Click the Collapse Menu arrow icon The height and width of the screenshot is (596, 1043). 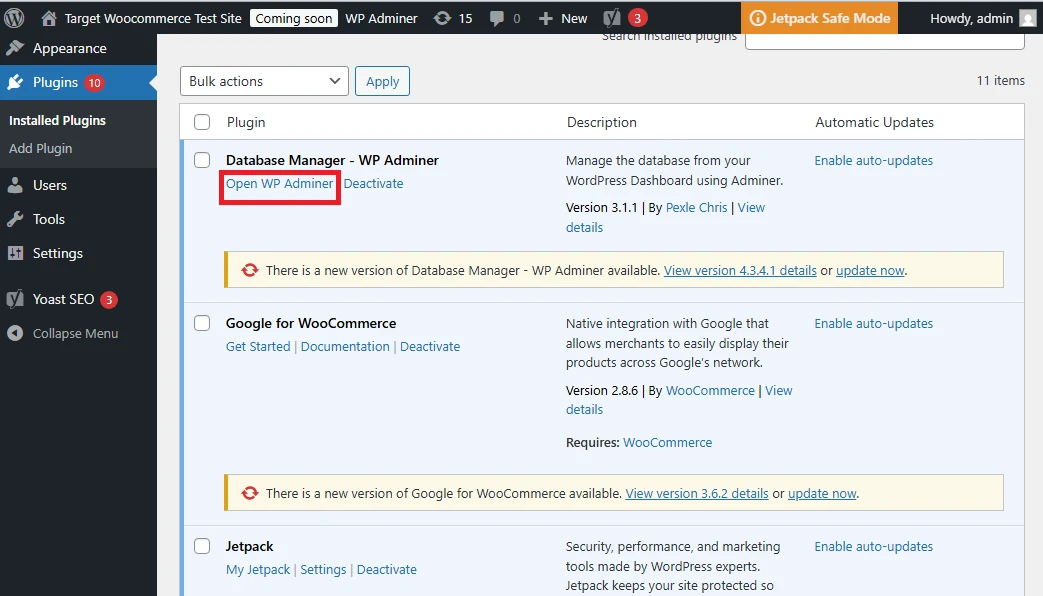[15, 333]
